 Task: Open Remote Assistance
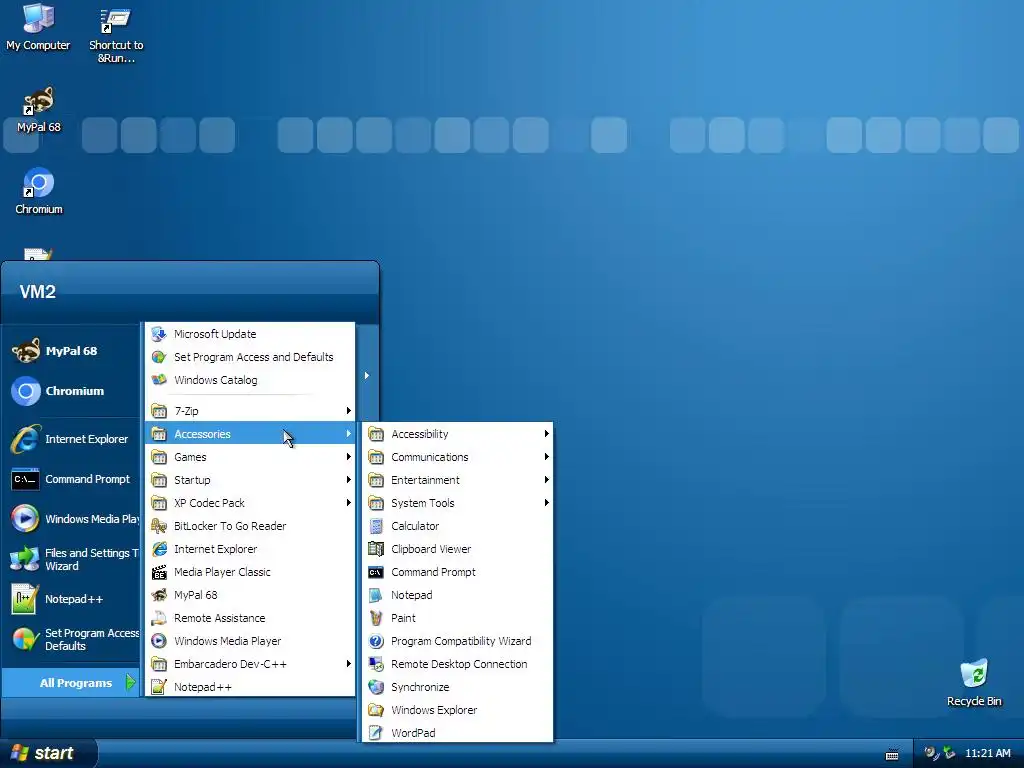tap(250, 618)
